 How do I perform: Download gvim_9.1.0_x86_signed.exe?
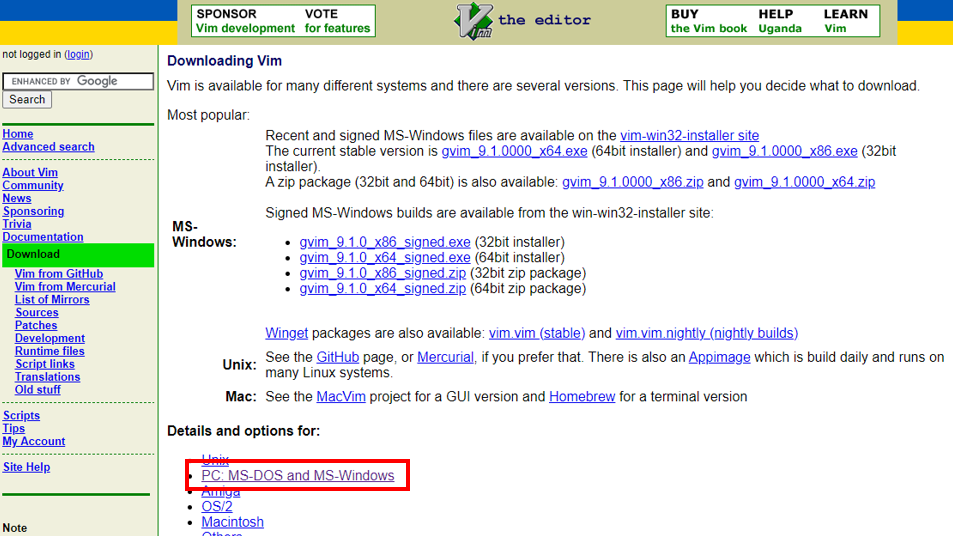385,242
